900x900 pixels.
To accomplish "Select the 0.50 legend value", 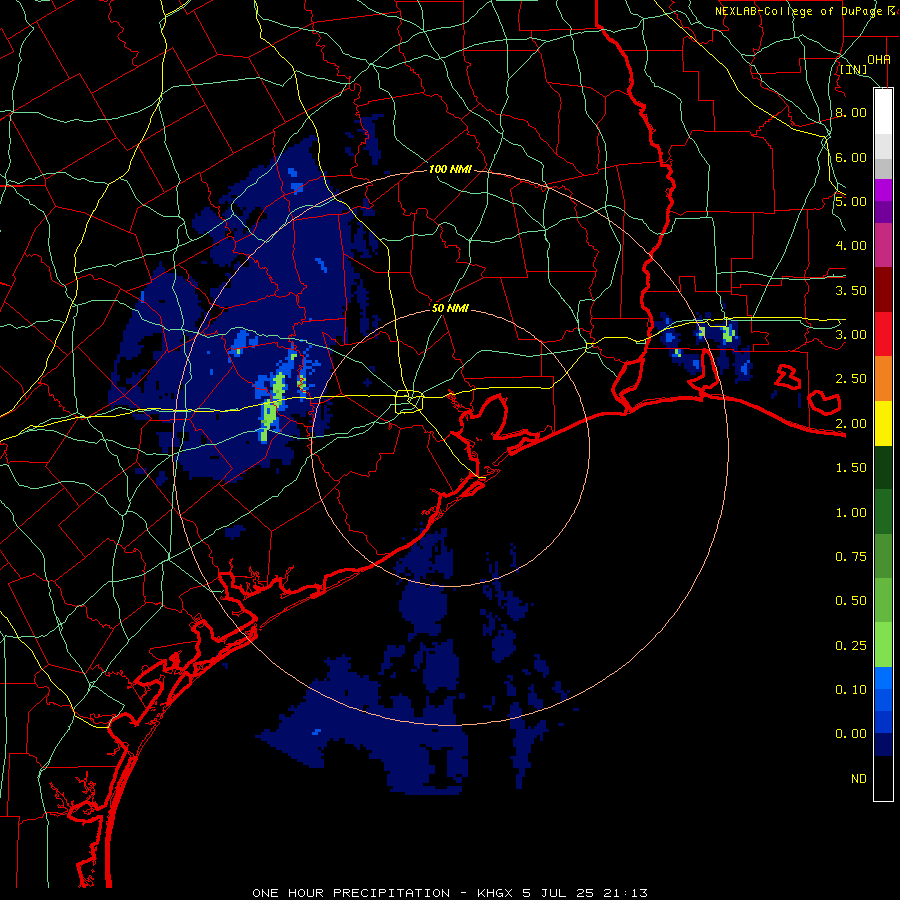I will tap(851, 601).
